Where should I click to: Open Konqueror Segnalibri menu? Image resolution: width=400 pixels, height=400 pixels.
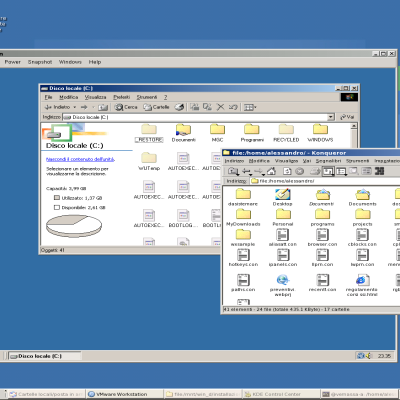tap(328, 161)
